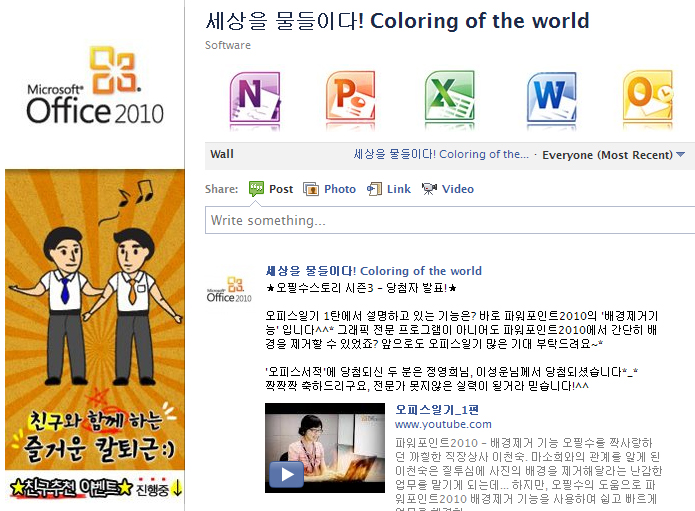This screenshot has height=511, width=695.
Task: Click the PowerPoint application icon
Action: 350,96
